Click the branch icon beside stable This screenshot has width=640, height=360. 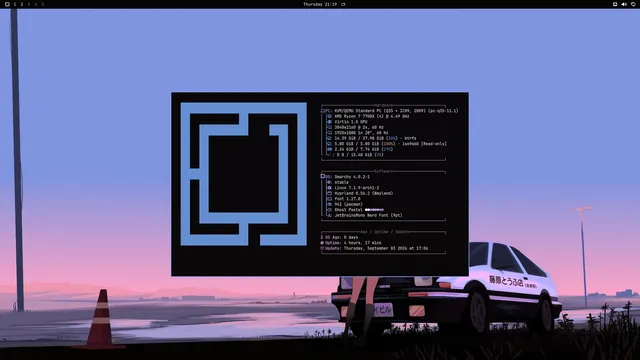(329, 182)
